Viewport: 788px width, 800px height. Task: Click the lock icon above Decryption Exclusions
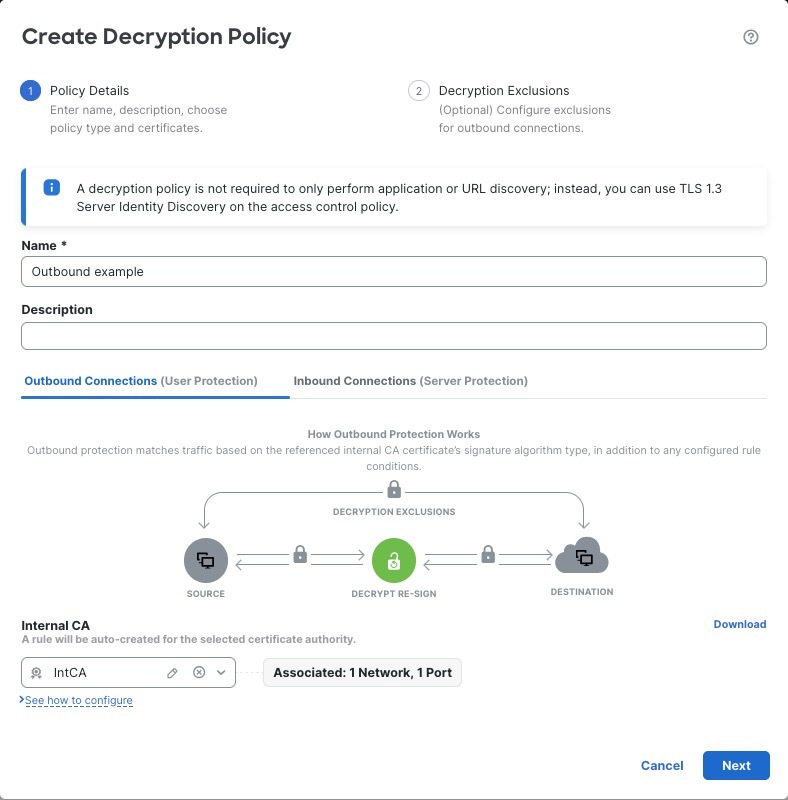(393, 489)
